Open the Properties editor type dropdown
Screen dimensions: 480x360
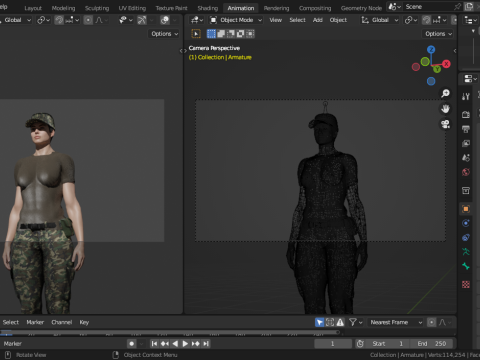[x=470, y=79]
